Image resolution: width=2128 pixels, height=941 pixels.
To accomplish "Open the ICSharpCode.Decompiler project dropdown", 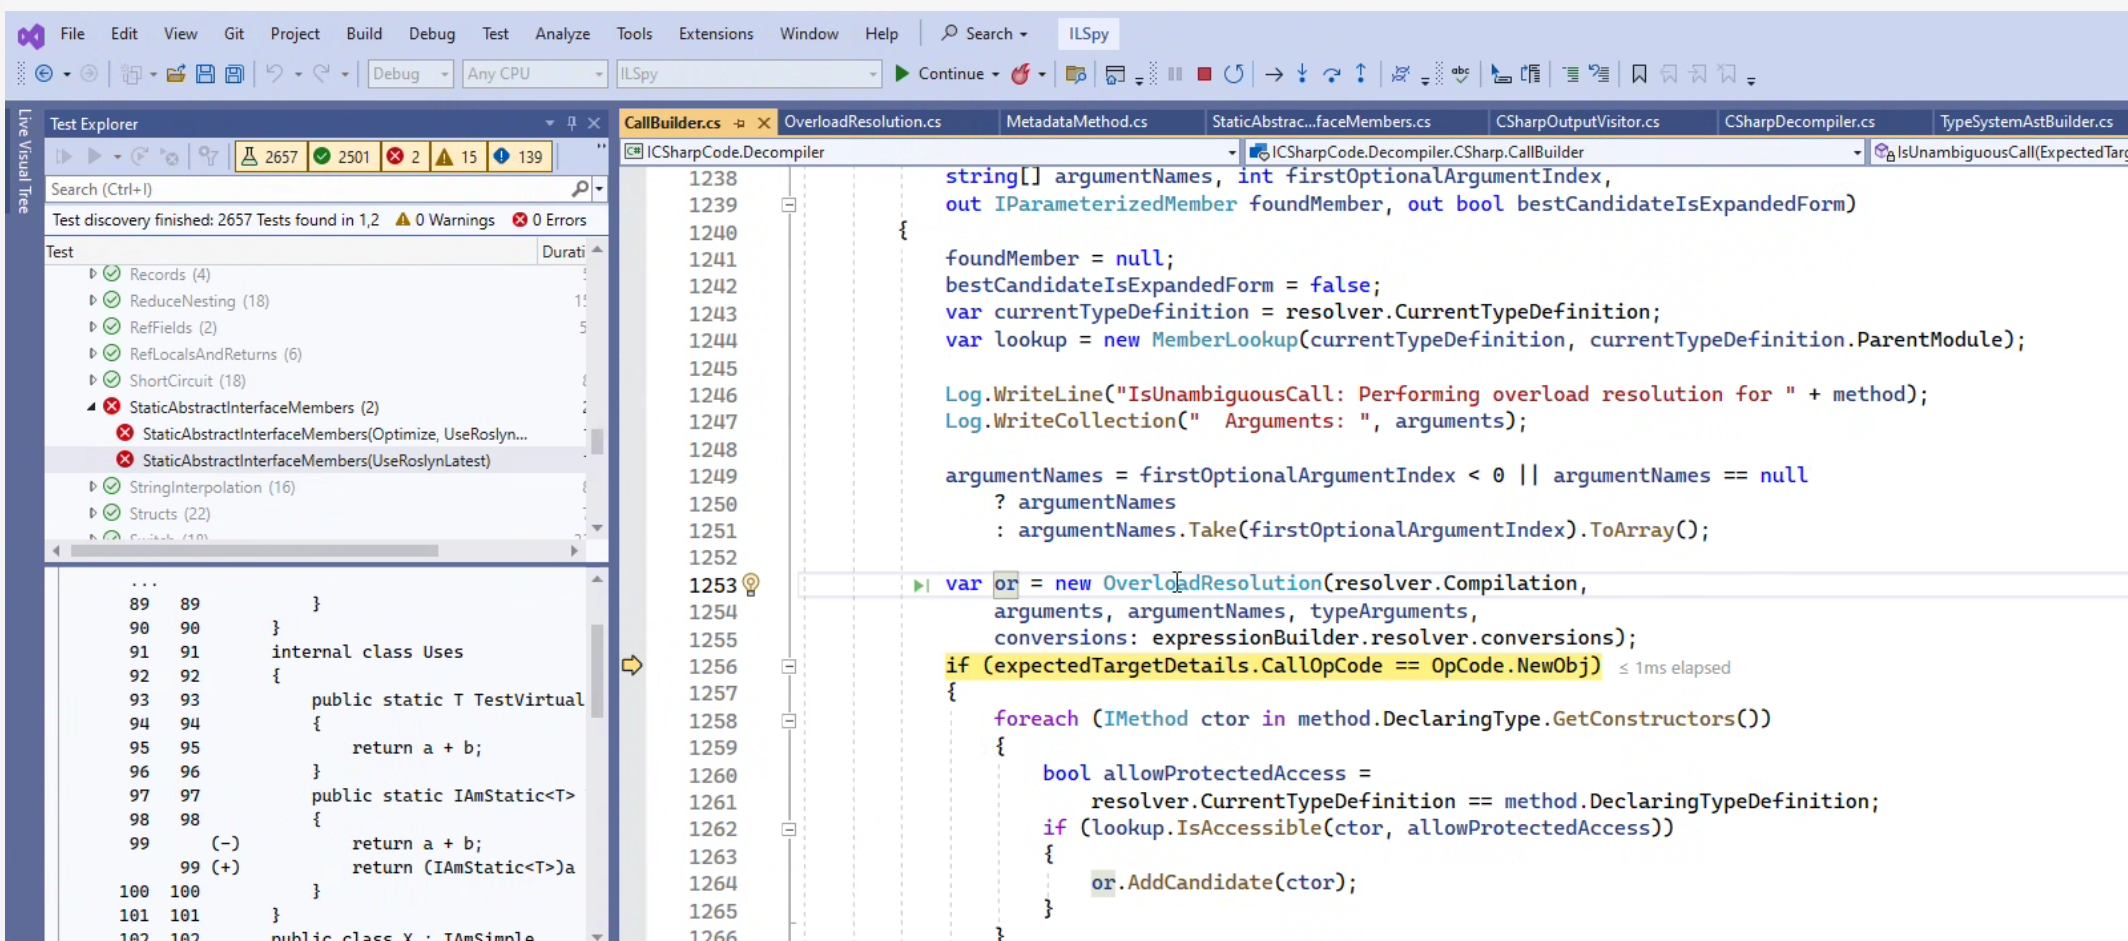I will pos(1231,152).
